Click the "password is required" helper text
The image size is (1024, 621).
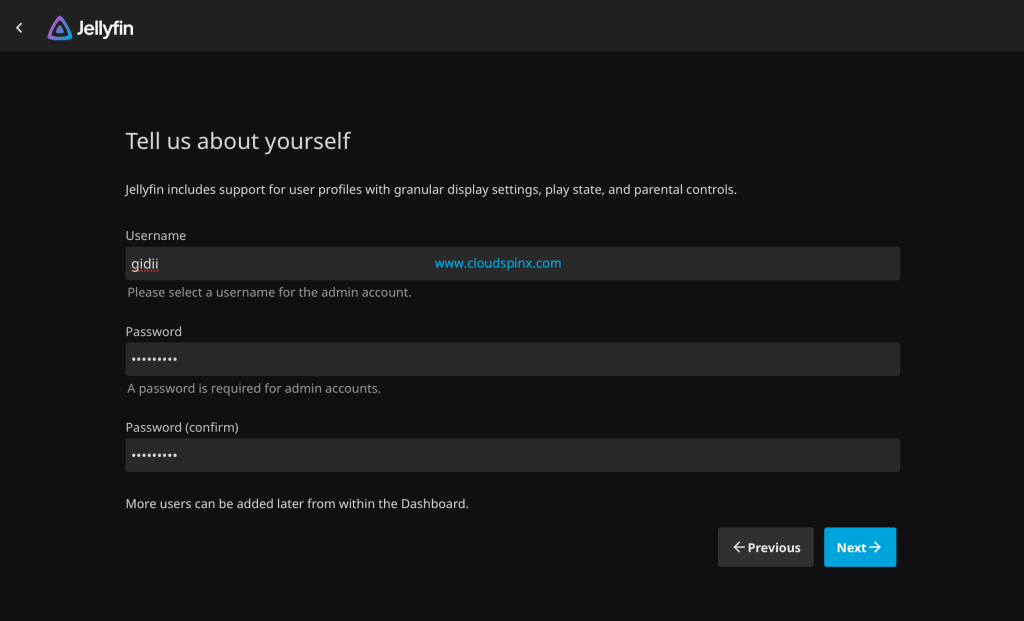(x=254, y=388)
